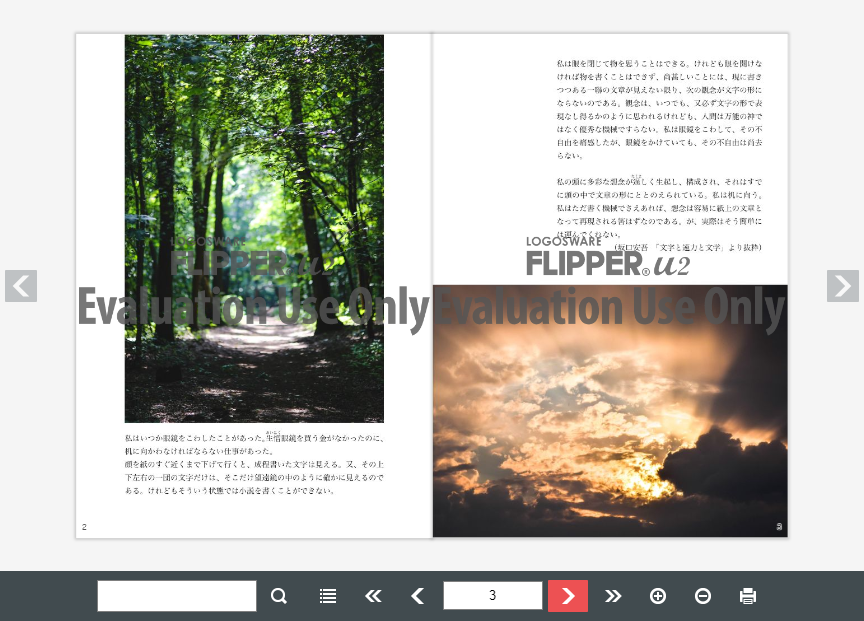
Task: Zoom in with the plus icon
Action: tap(658, 595)
